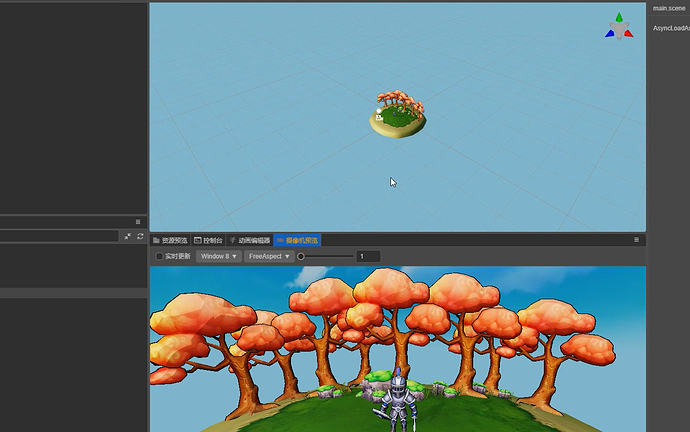Open the 动画编辑器 animation editor tab
690x432 pixels.
(x=250, y=240)
